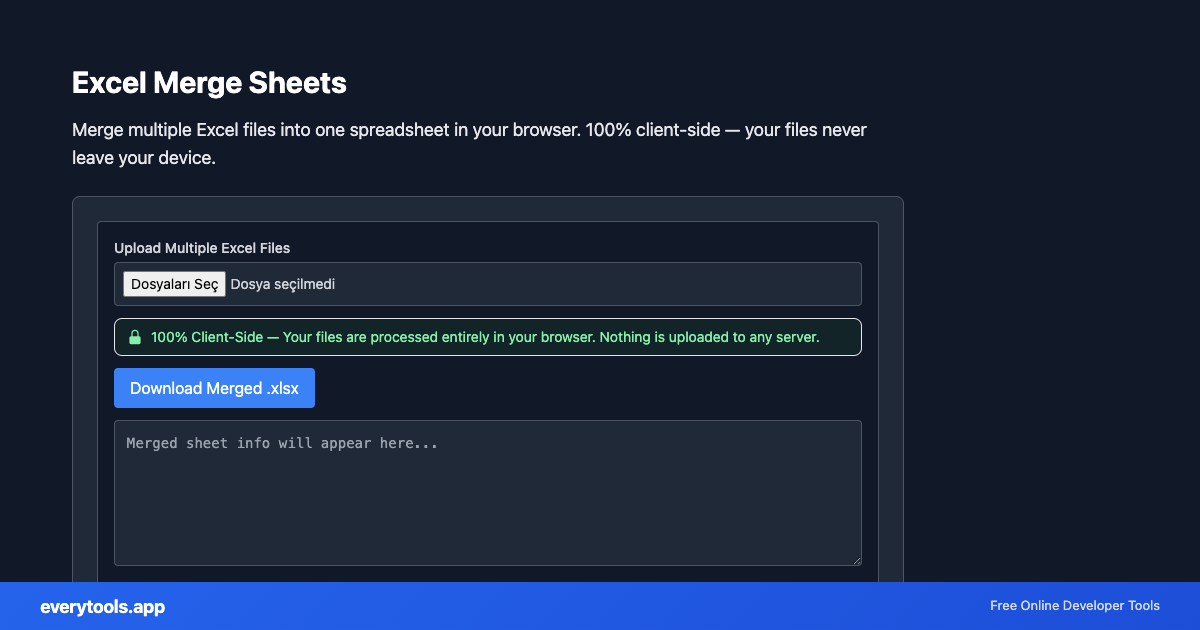
Task: Click the "100% client-side" phrase in the description
Action: tap(652, 131)
